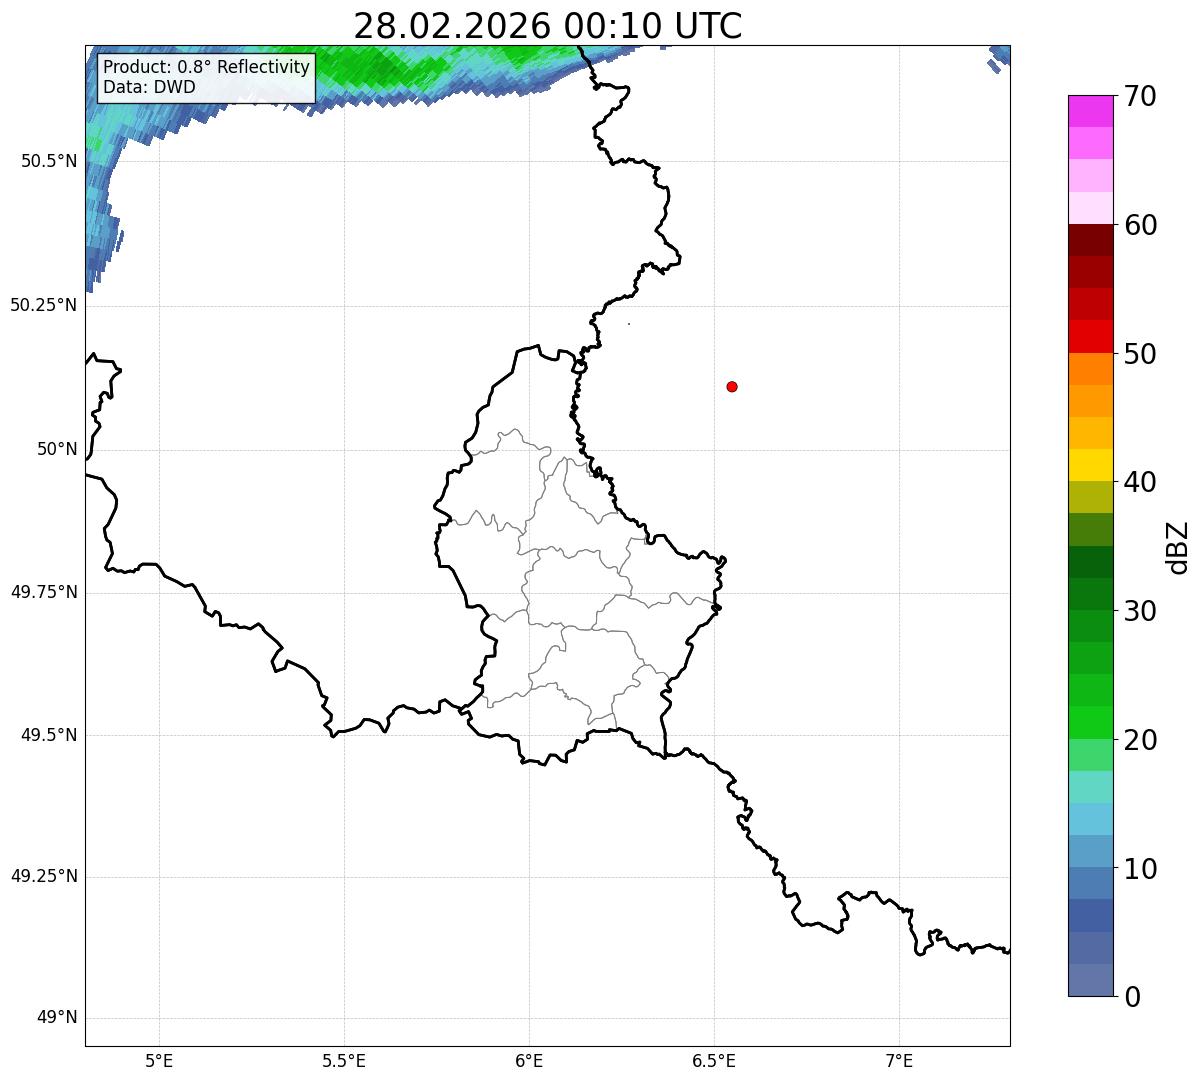Pick the orange colorbar swatch below 50
This screenshot has height=1081, width=1202.
[1090, 369]
